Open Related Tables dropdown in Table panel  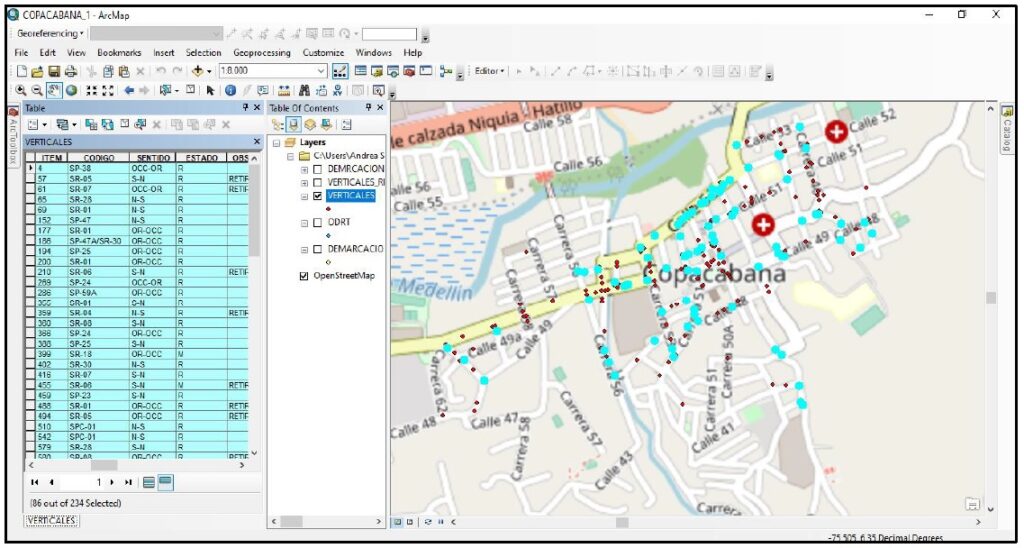(x=67, y=124)
